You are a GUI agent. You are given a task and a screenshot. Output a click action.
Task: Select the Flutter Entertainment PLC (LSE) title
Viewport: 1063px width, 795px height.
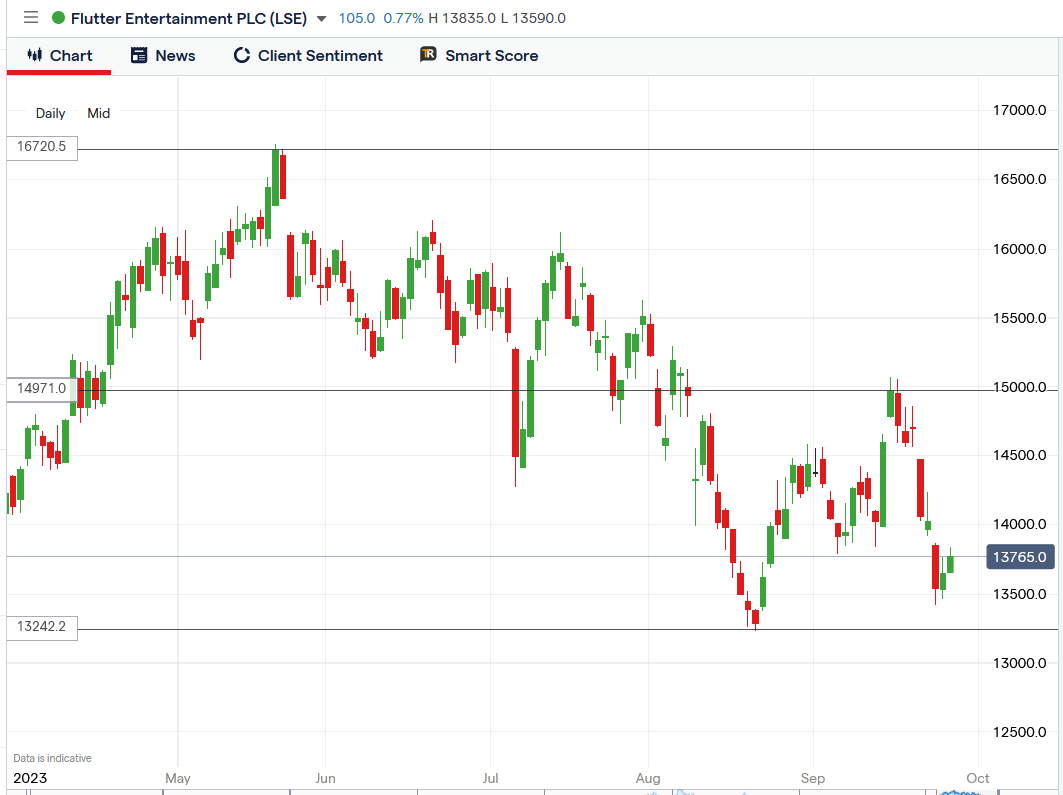pos(188,18)
